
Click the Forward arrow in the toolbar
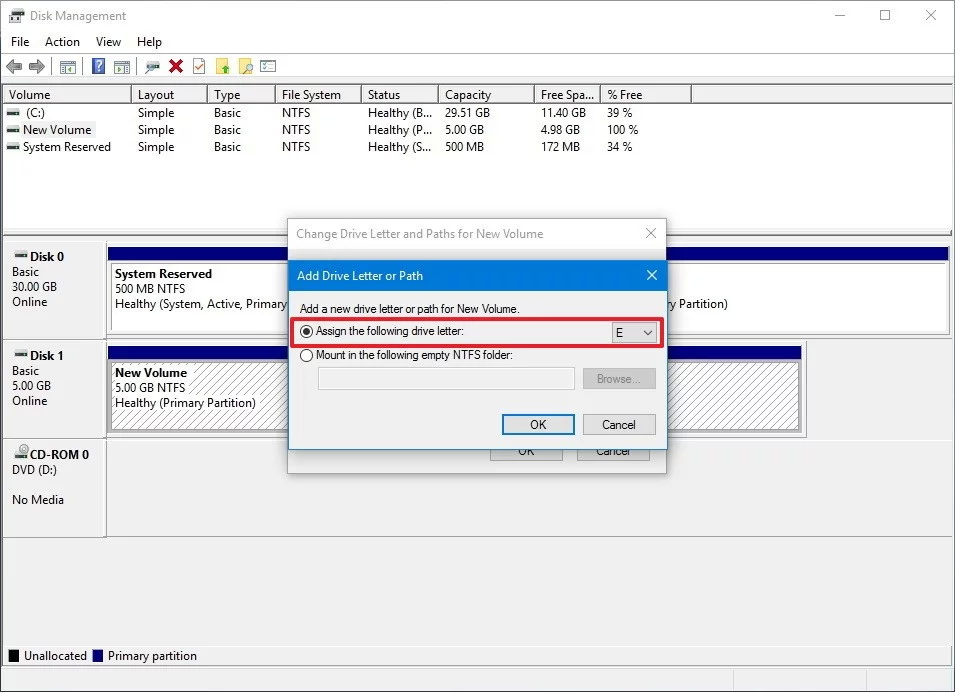pos(37,66)
